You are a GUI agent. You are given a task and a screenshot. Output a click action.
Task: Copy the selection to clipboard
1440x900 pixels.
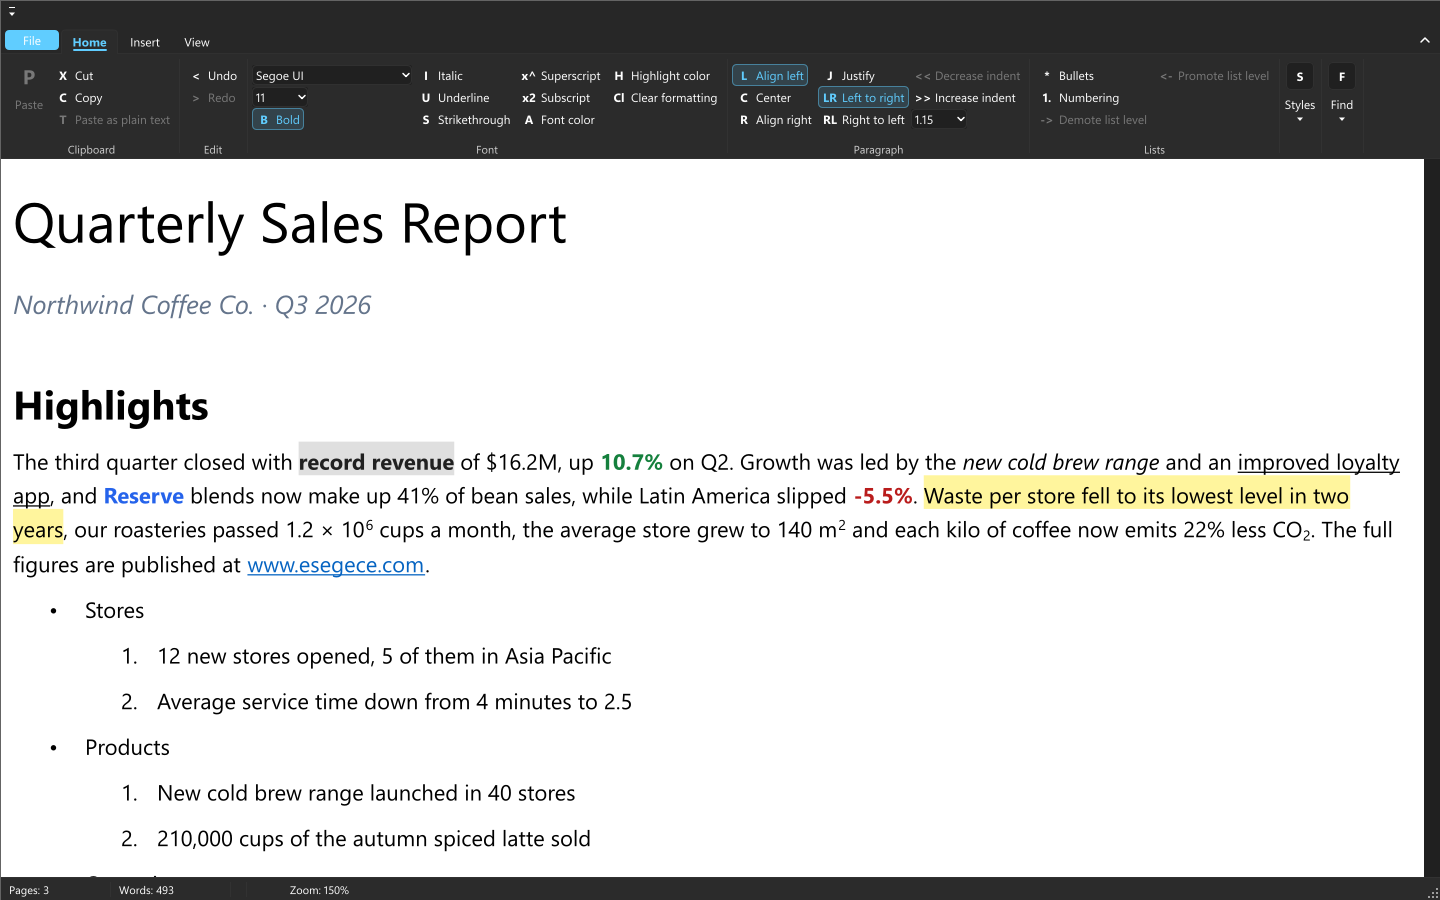tap(81, 98)
